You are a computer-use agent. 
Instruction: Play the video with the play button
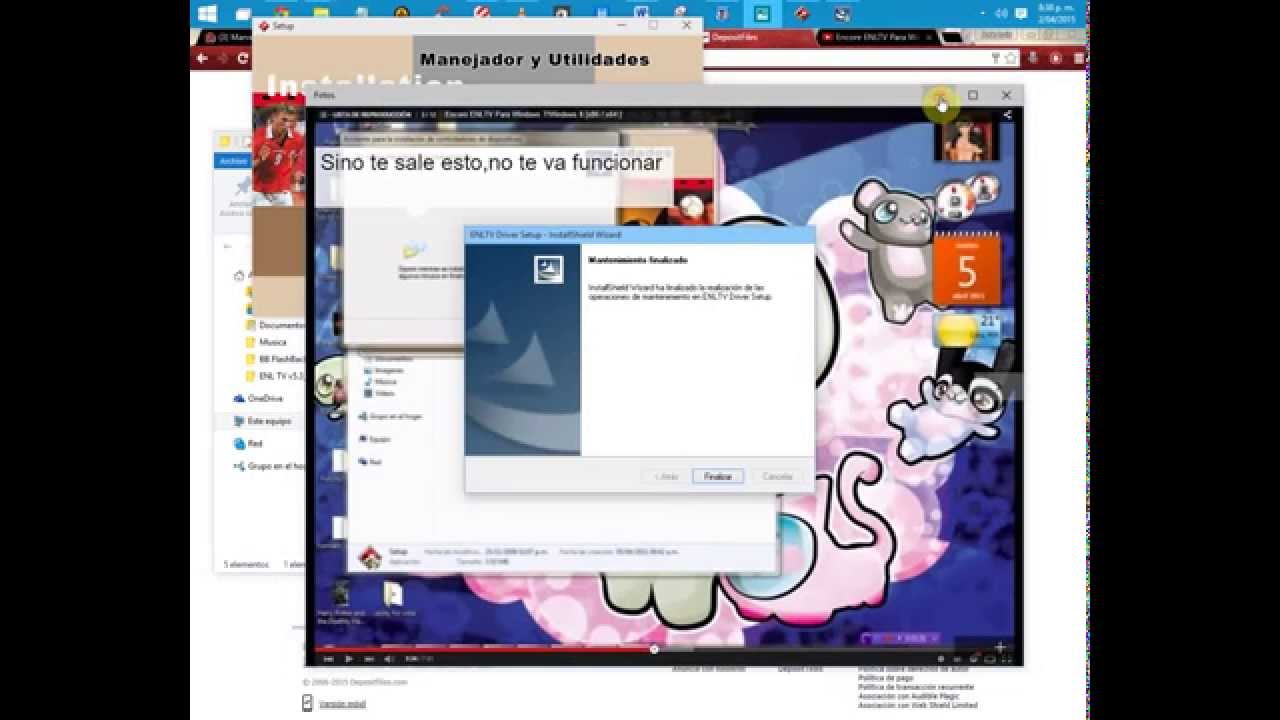point(348,659)
